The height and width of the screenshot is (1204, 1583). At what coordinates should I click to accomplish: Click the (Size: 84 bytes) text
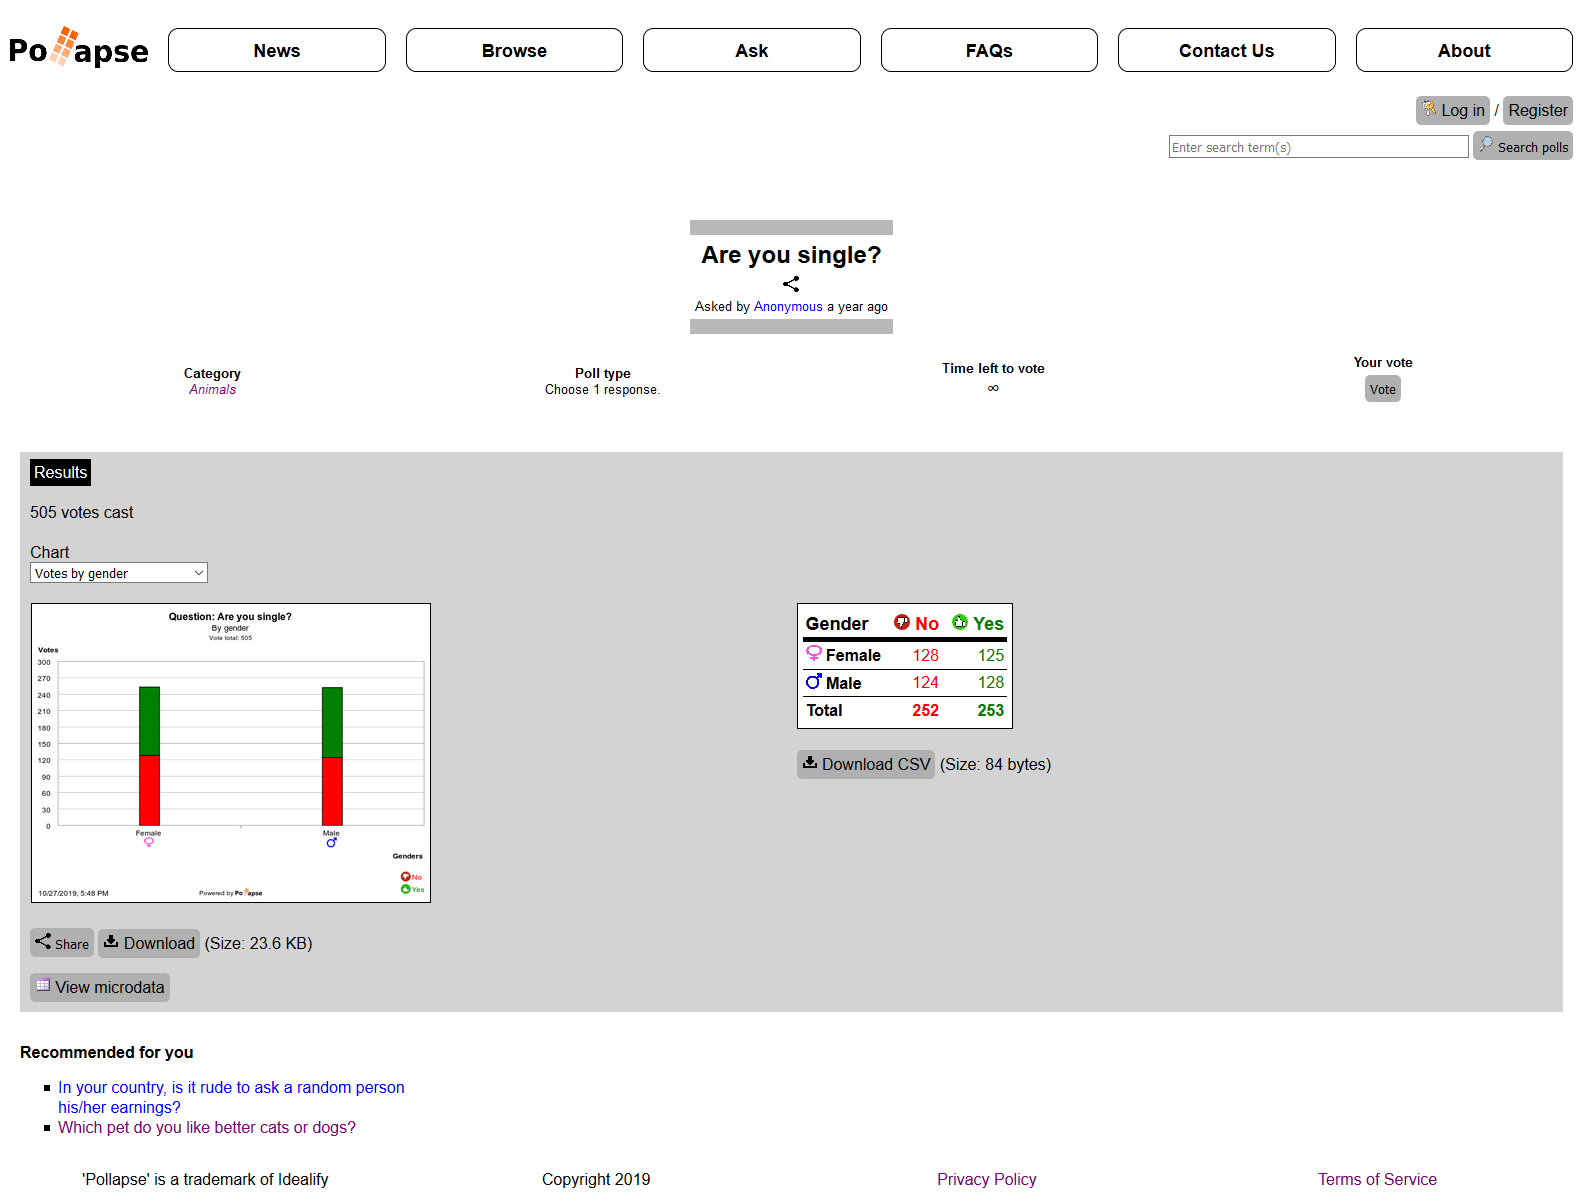(996, 764)
